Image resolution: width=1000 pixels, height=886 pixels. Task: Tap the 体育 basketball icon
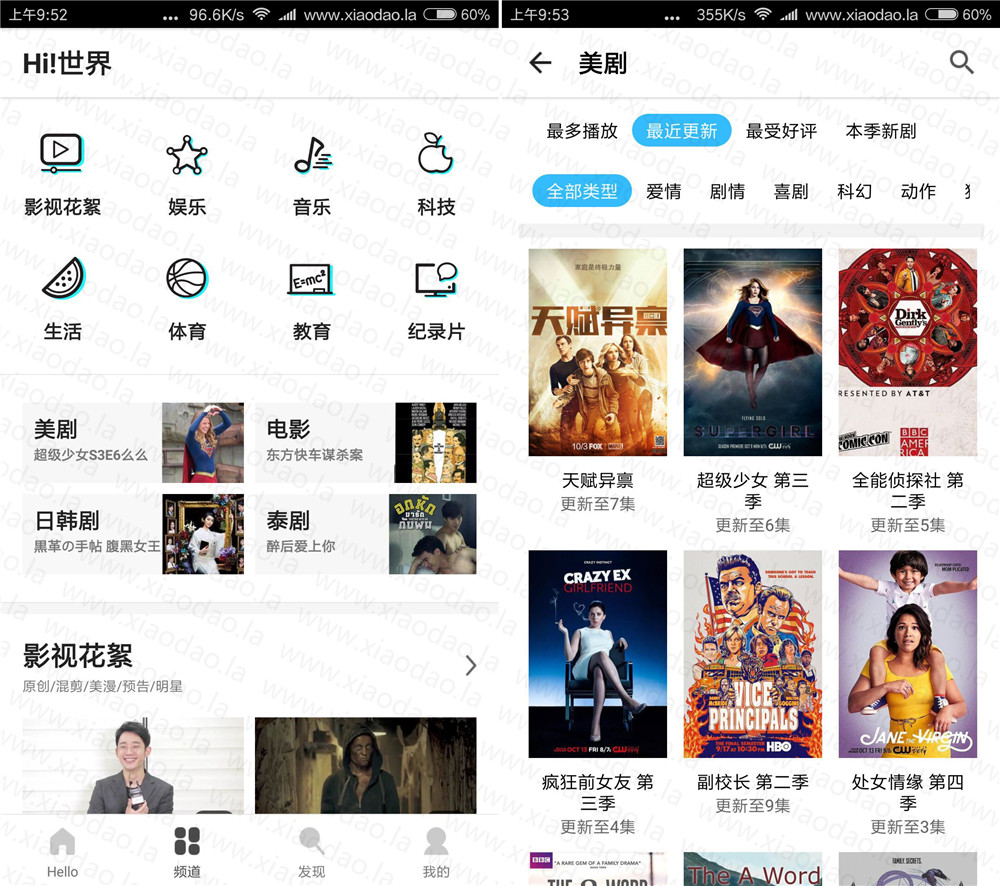pyautogui.click(x=186, y=278)
